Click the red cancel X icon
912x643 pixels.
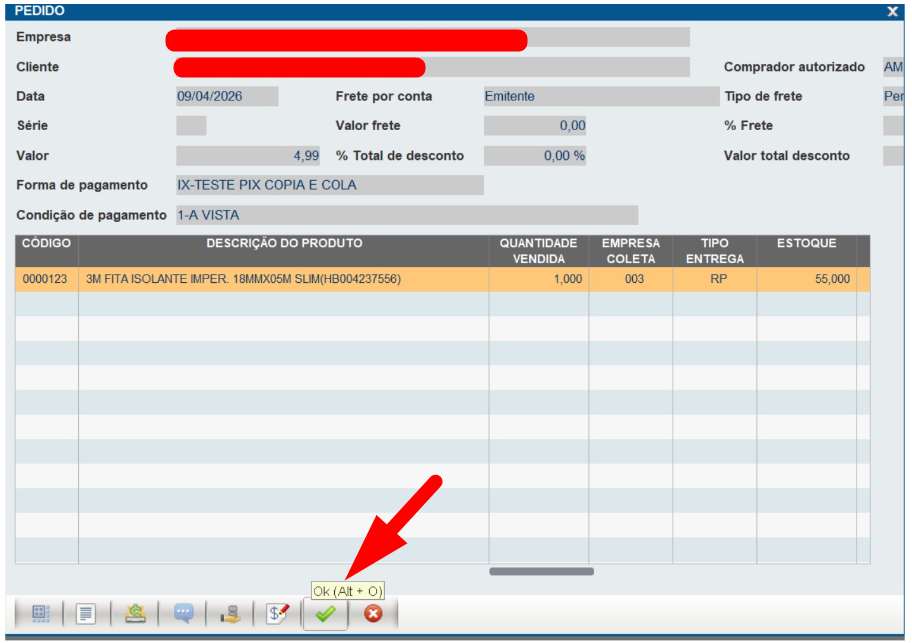coord(373,614)
